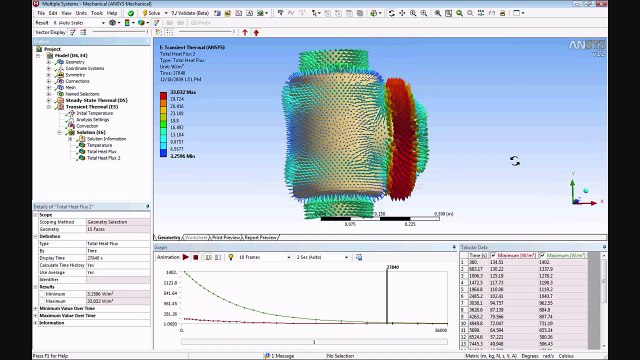Click the Tabular Data vertical scrollbar
The image size is (640, 360).
(x=604, y=300)
